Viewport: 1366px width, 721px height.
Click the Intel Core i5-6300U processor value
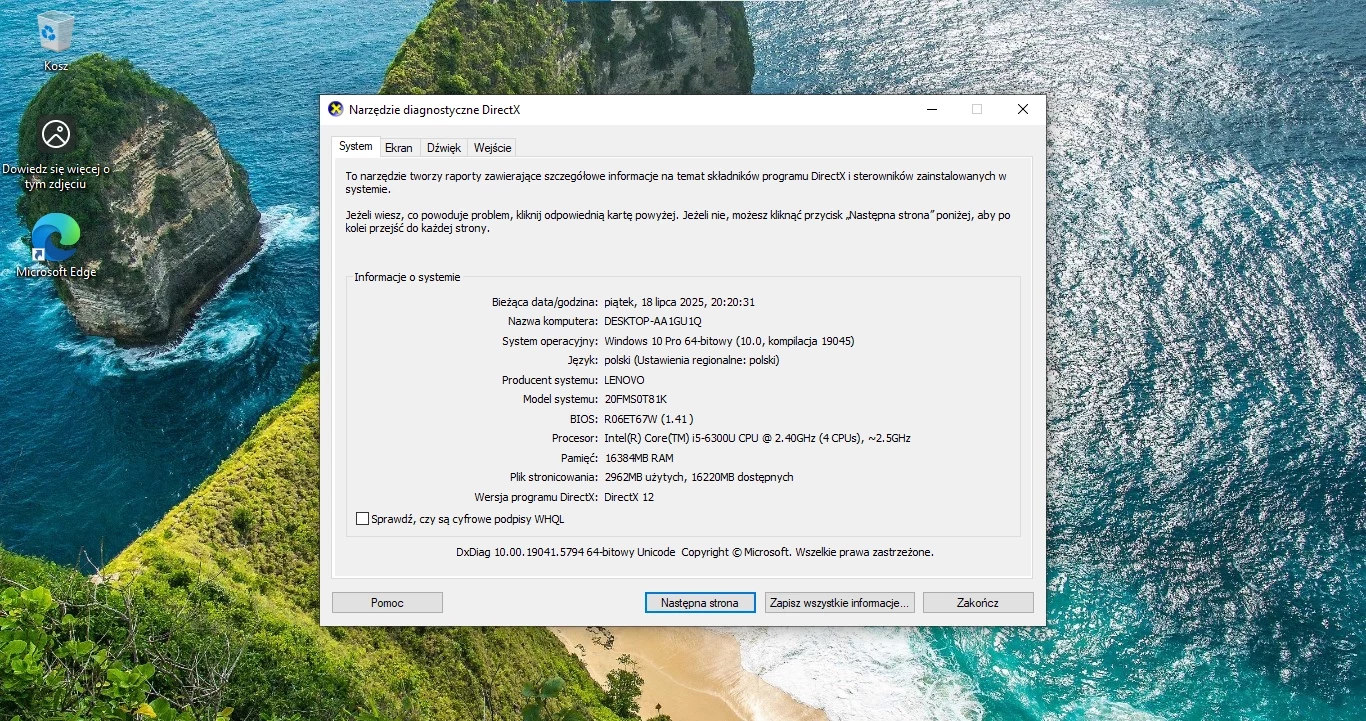pyautogui.click(x=757, y=438)
